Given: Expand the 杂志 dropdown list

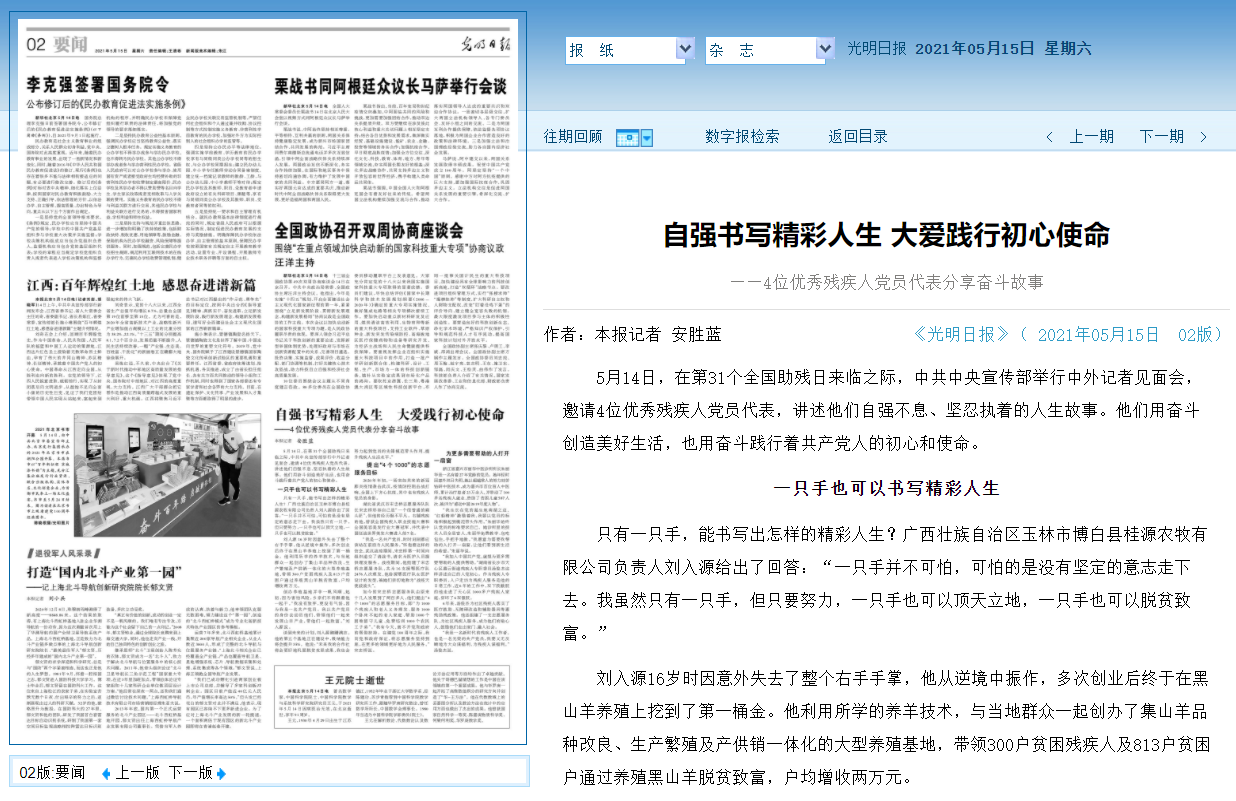Looking at the screenshot, I should tap(824, 49).
